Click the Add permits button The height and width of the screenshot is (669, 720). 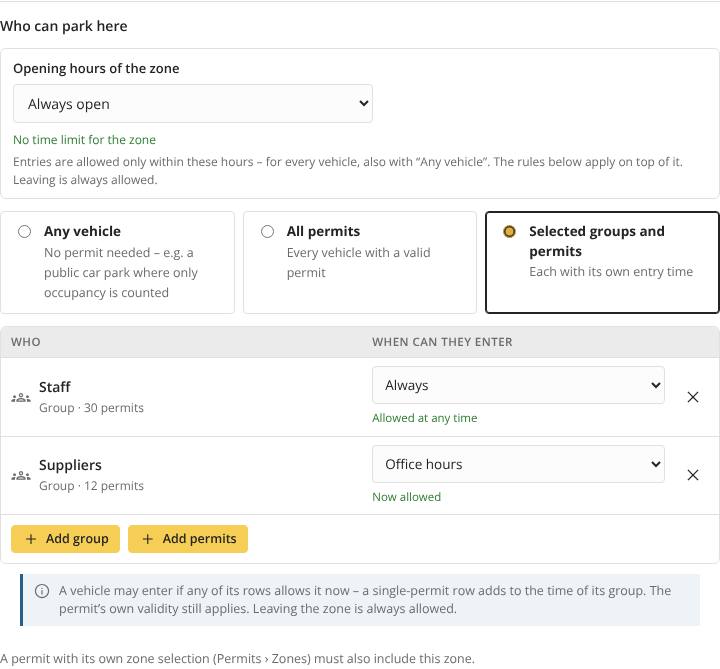pos(188,539)
